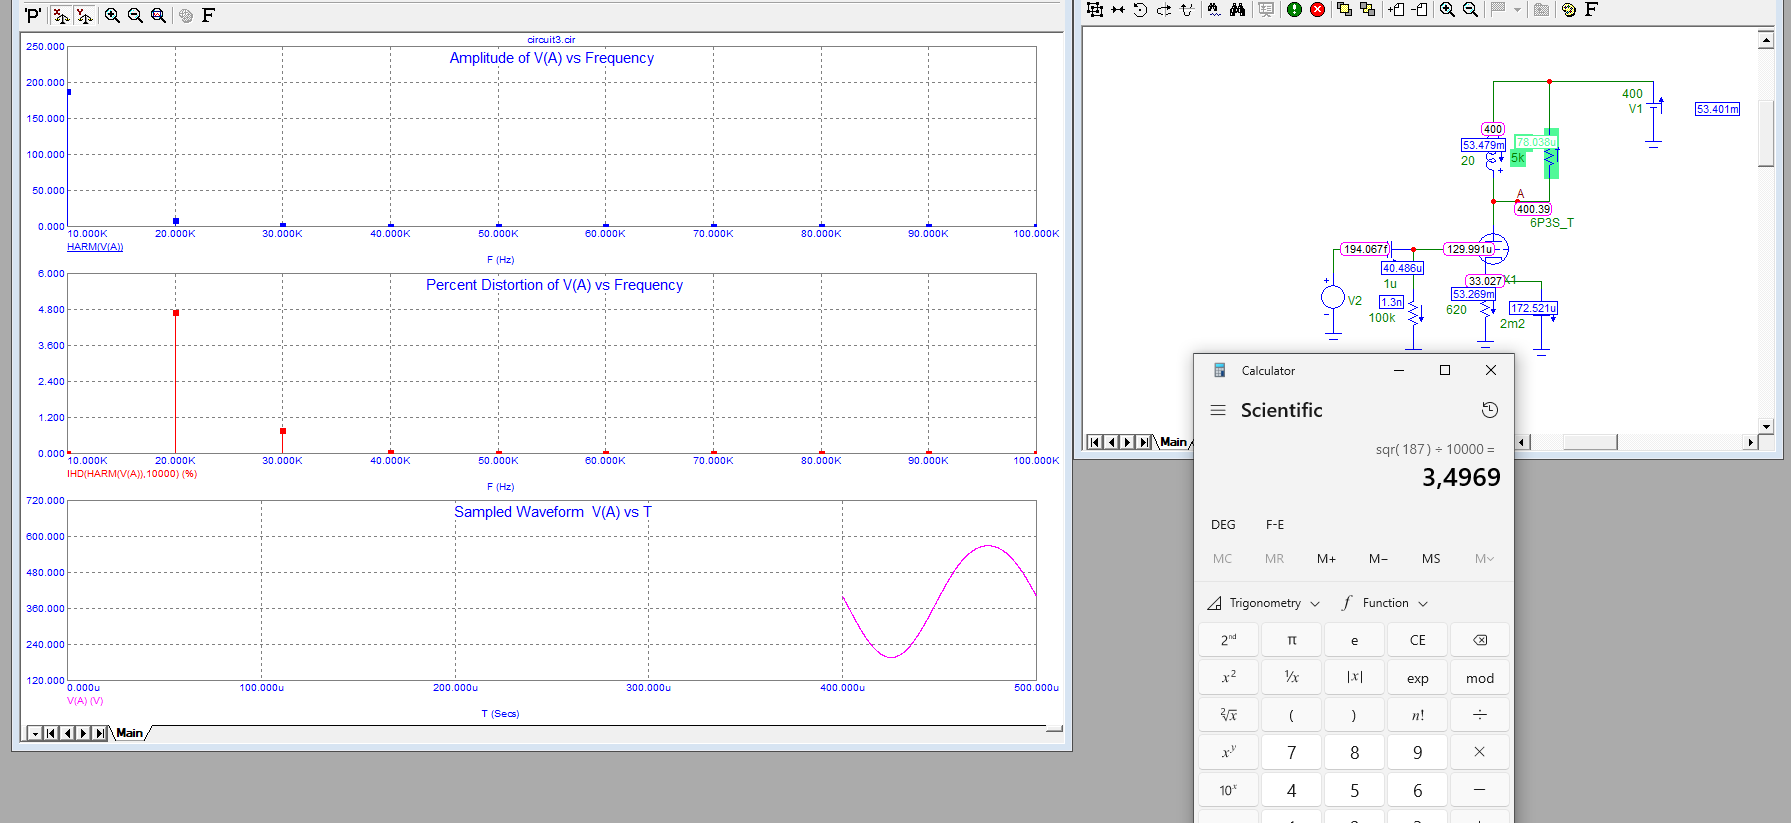1791x823 pixels.
Task: Expand the Trigonometry dropdown in Calculator
Action: pos(1263,603)
